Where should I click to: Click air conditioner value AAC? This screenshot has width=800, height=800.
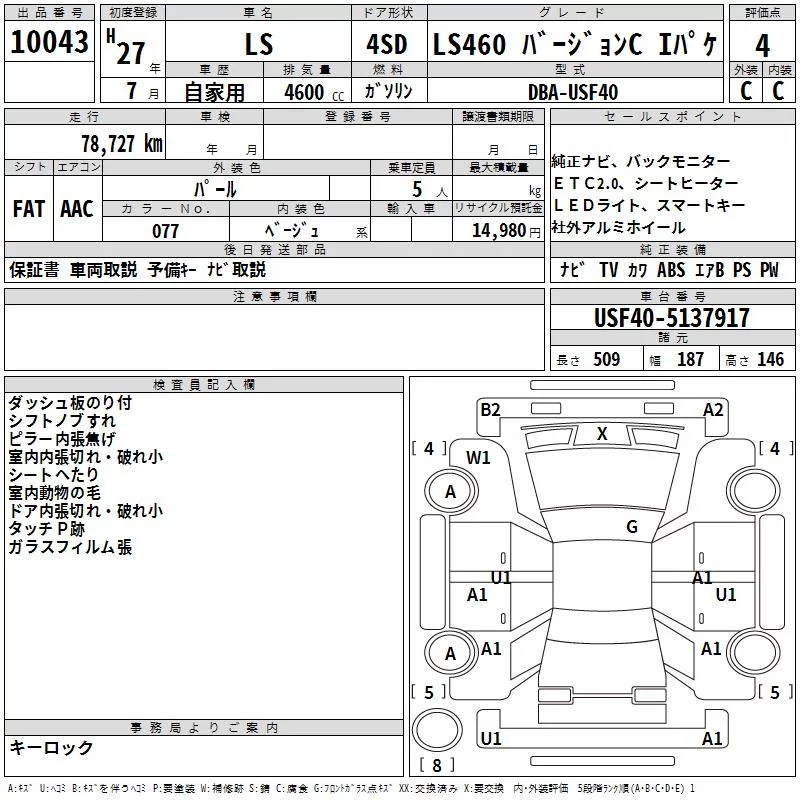[77, 209]
